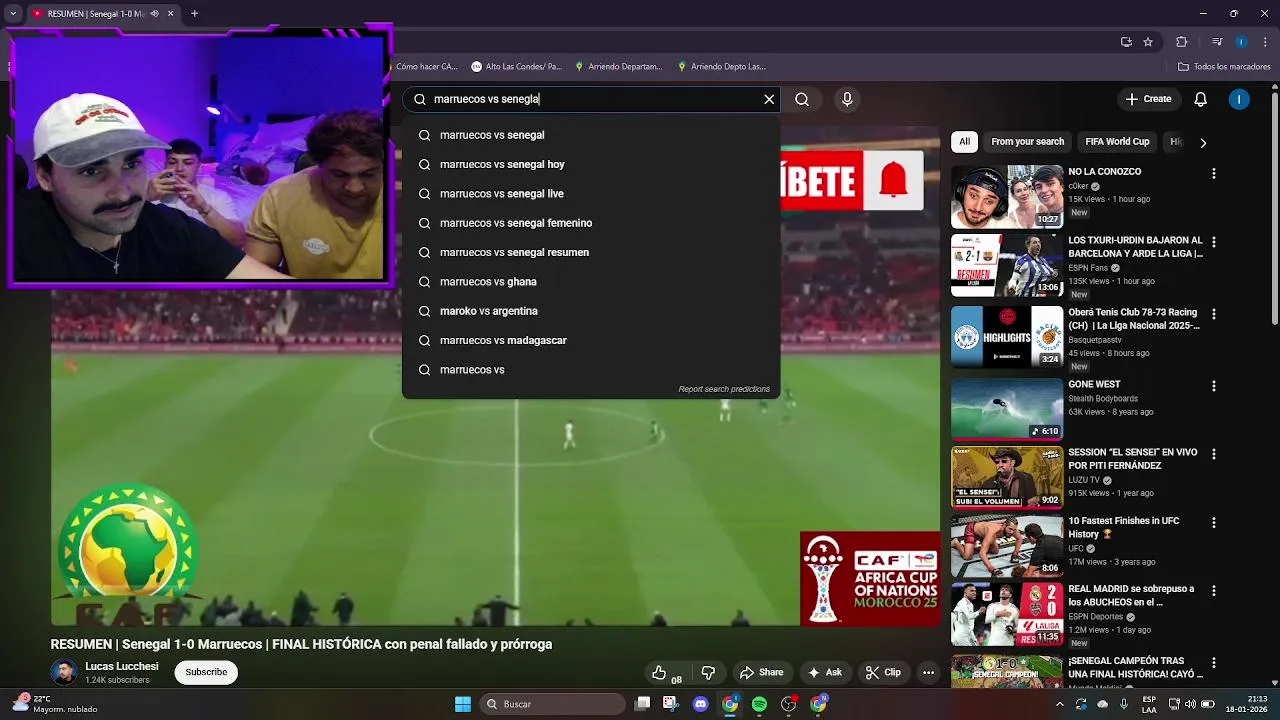Start voice search with microphone icon

(x=847, y=99)
